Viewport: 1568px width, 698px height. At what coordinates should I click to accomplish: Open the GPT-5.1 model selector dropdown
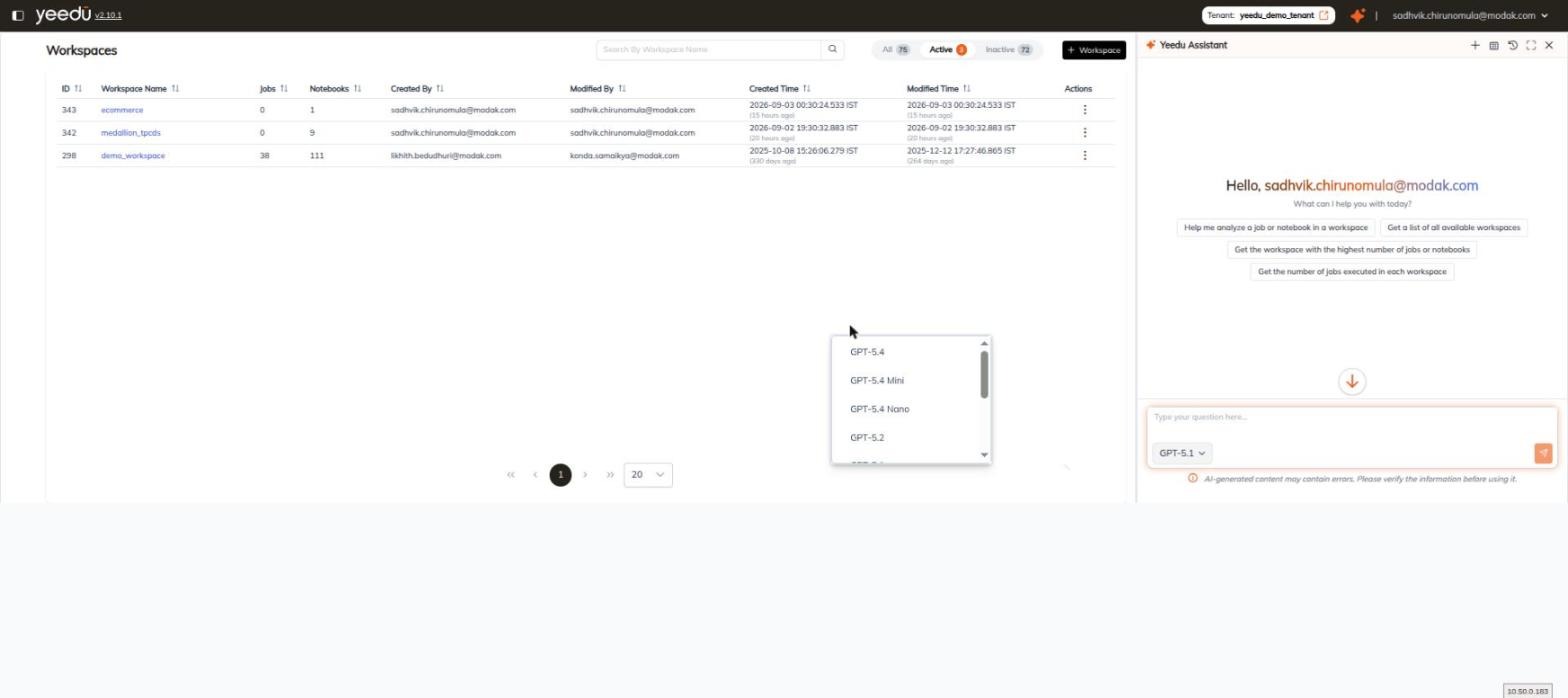click(1182, 454)
